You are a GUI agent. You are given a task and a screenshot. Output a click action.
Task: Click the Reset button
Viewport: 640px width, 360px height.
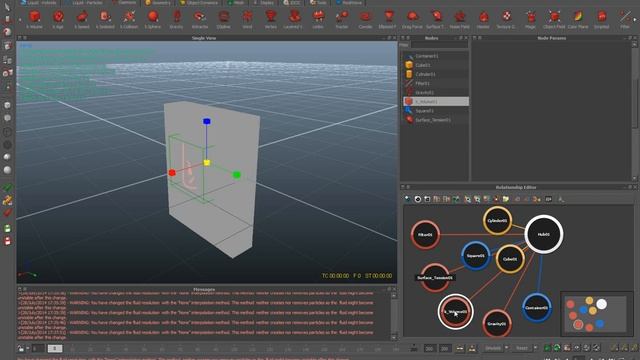pos(522,348)
